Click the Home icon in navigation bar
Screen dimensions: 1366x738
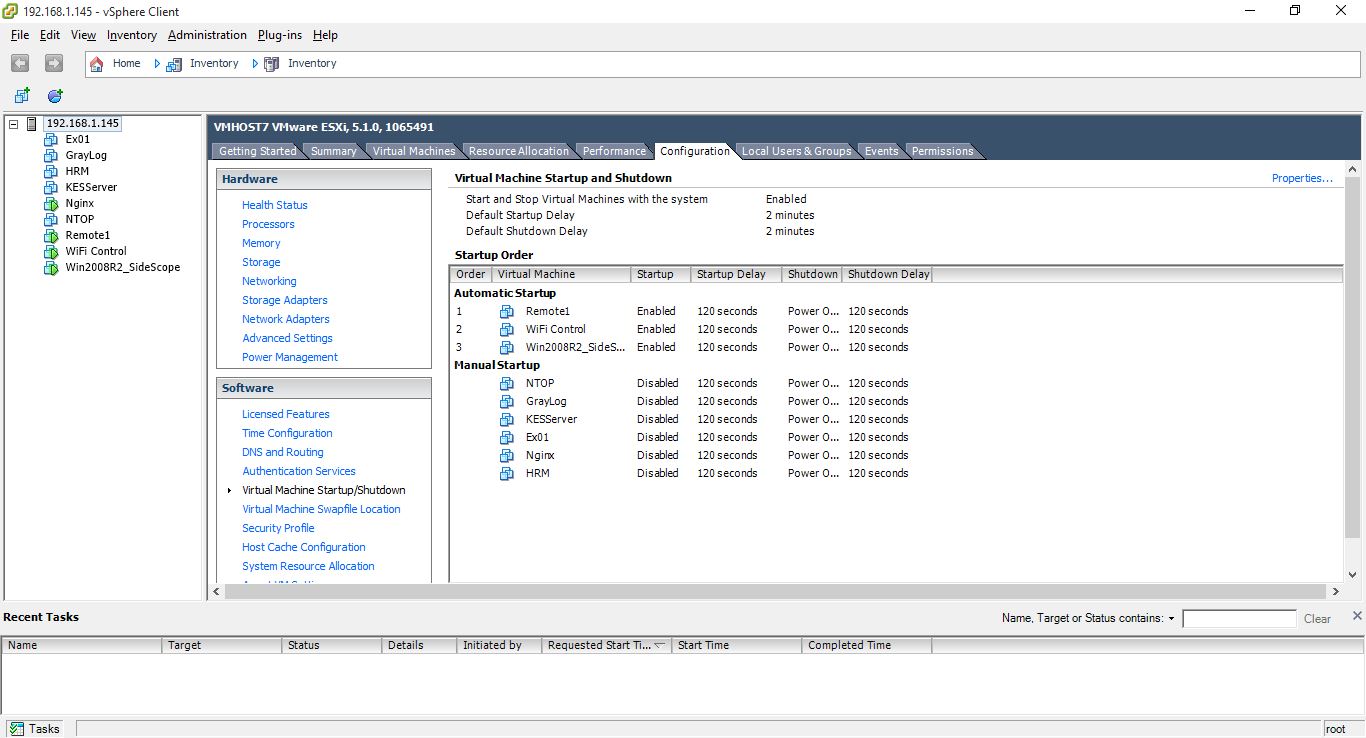97,63
